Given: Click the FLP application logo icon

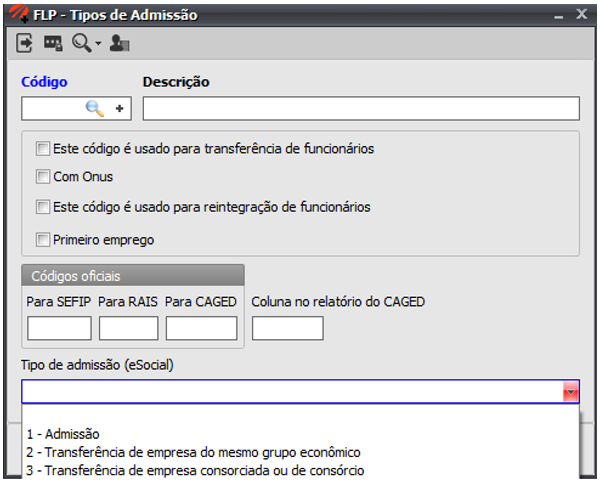Looking at the screenshot, I should coord(19,13).
